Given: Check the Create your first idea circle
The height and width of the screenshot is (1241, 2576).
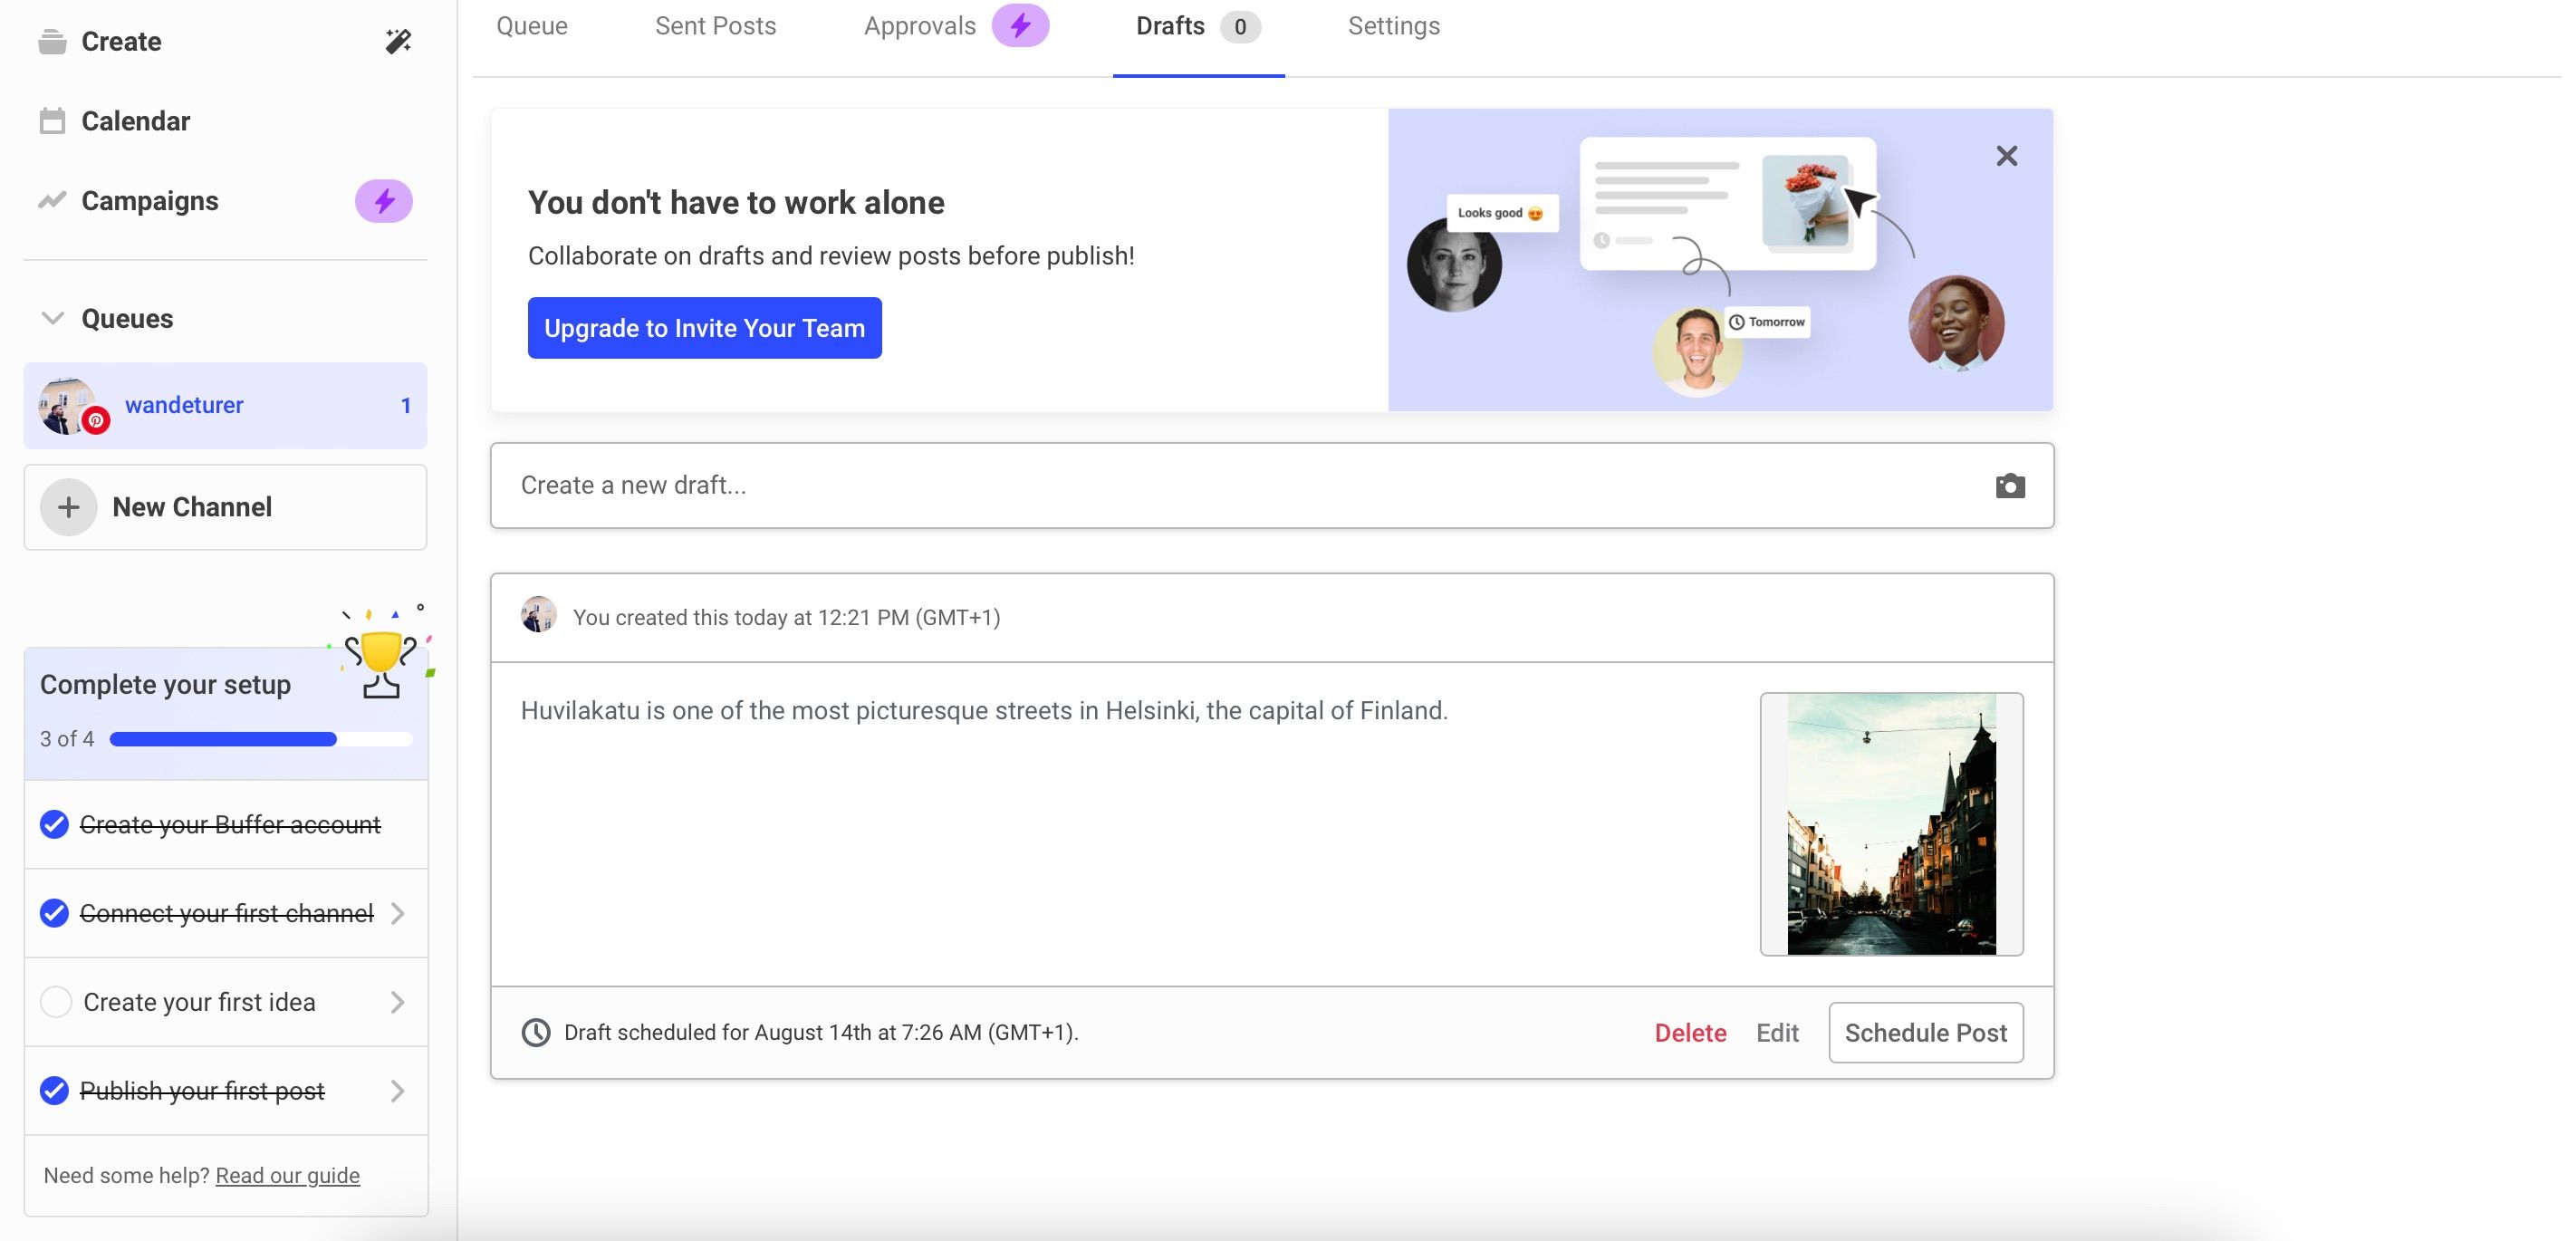Looking at the screenshot, I should (56, 1002).
